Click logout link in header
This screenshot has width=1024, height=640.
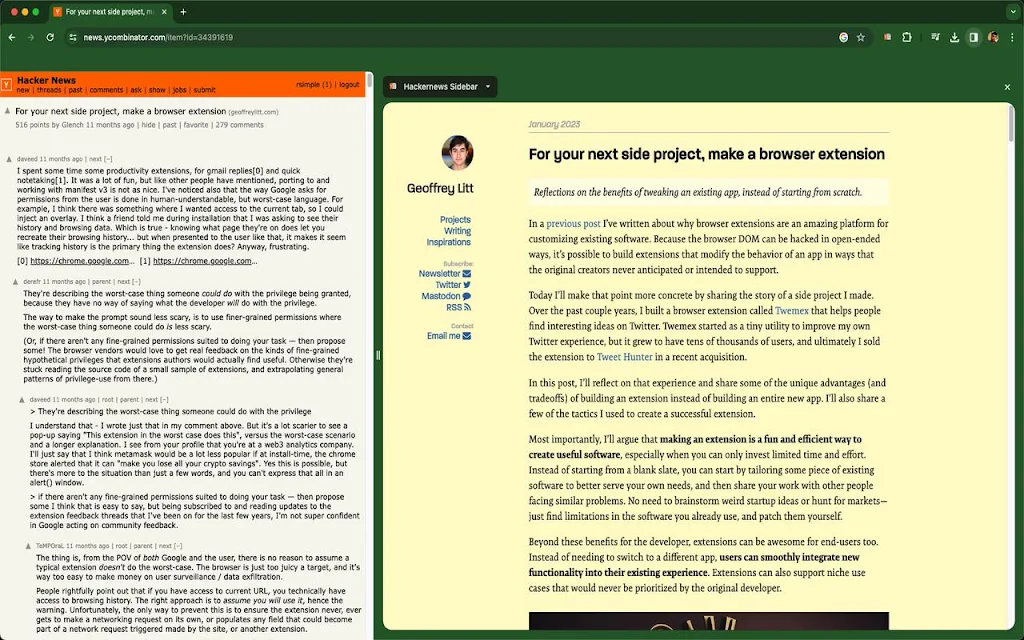click(x=349, y=85)
